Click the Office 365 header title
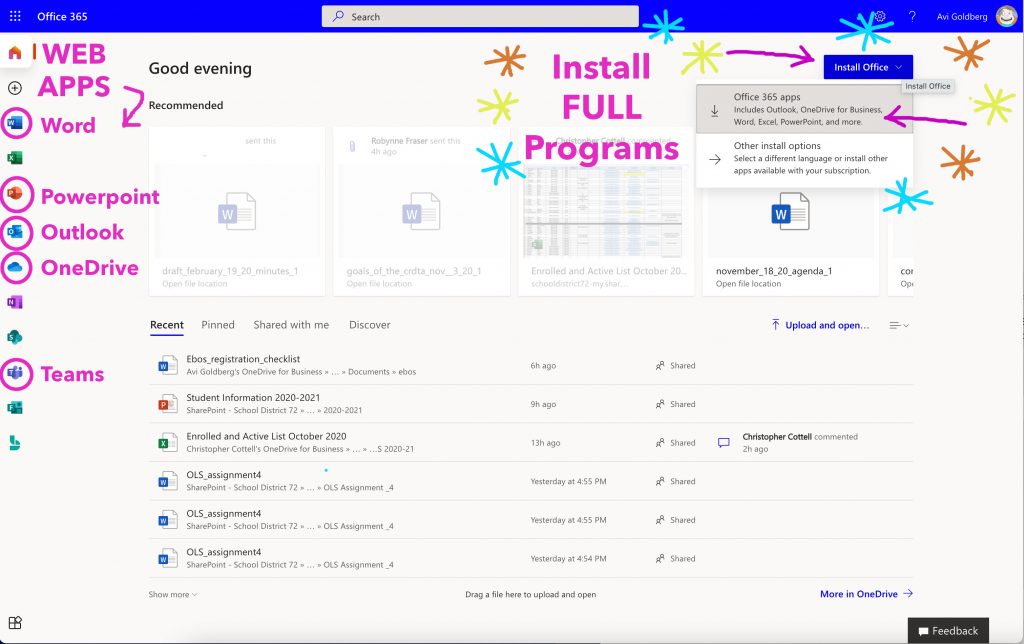The width and height of the screenshot is (1024, 644). pos(62,16)
